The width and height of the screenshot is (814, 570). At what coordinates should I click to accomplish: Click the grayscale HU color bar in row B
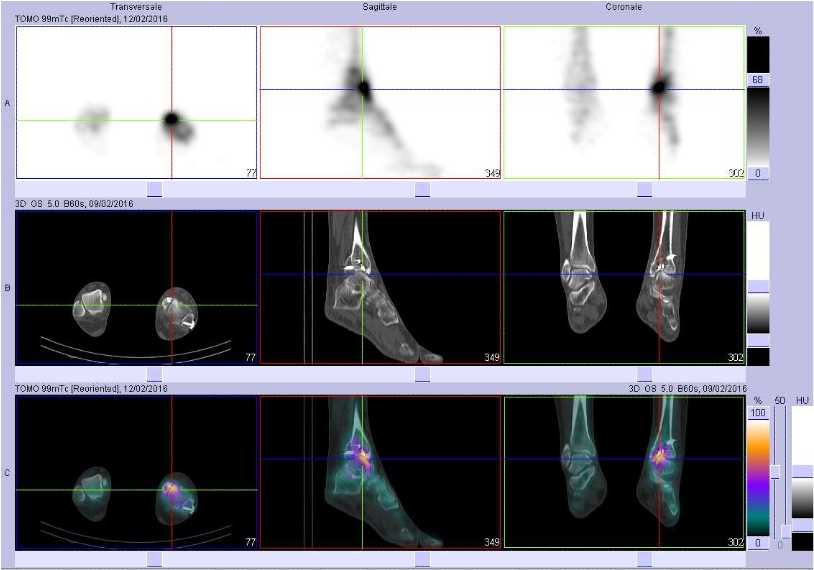758,314
